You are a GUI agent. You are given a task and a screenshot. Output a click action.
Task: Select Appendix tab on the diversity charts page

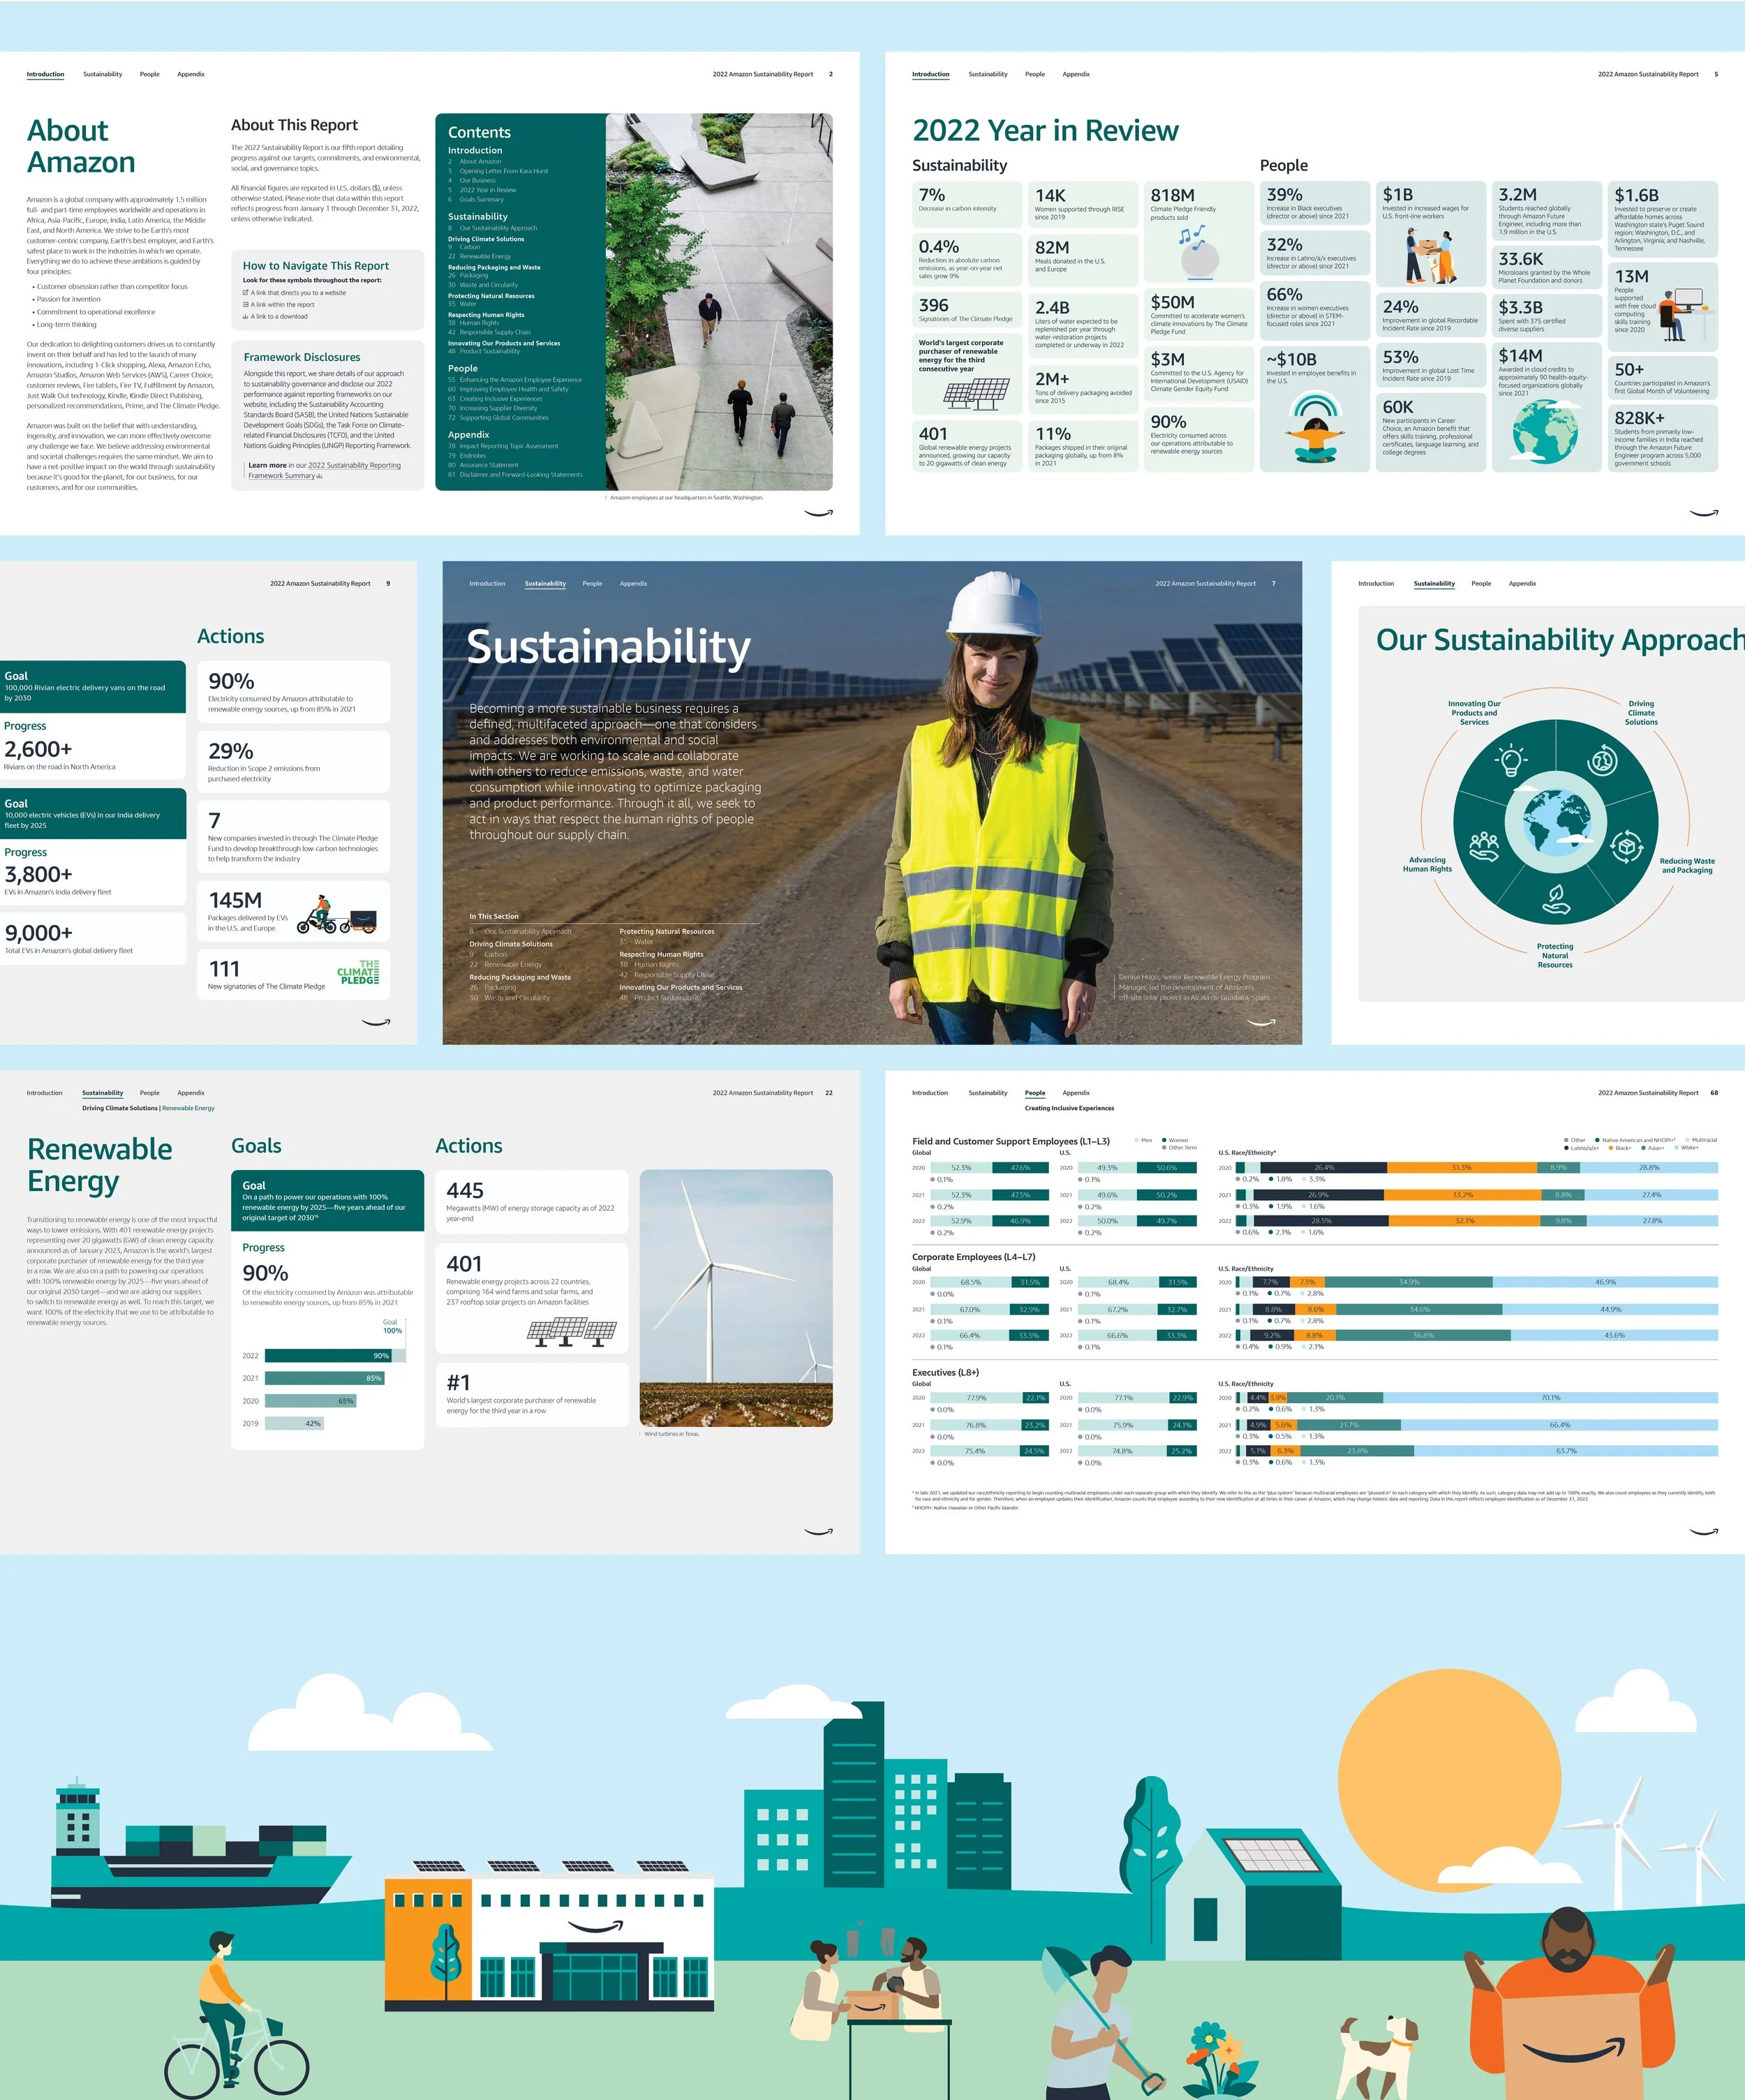[1076, 1093]
